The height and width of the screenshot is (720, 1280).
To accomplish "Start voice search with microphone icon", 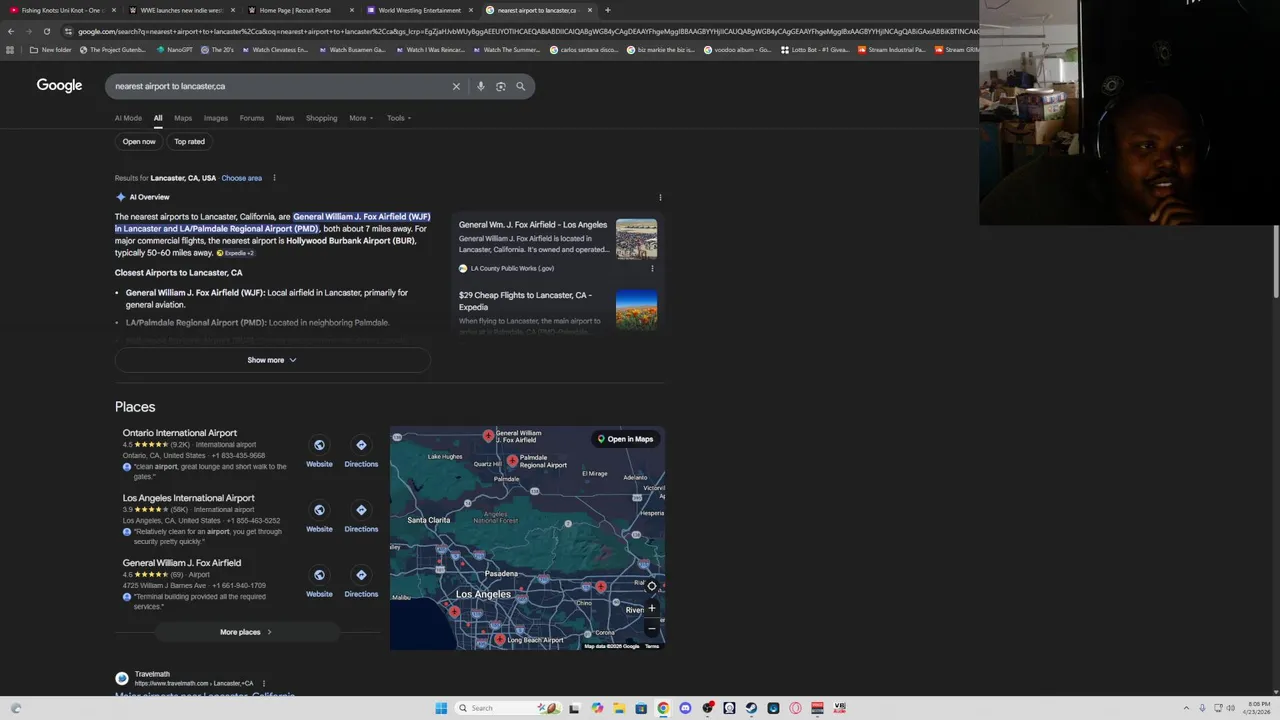I will 481,86.
